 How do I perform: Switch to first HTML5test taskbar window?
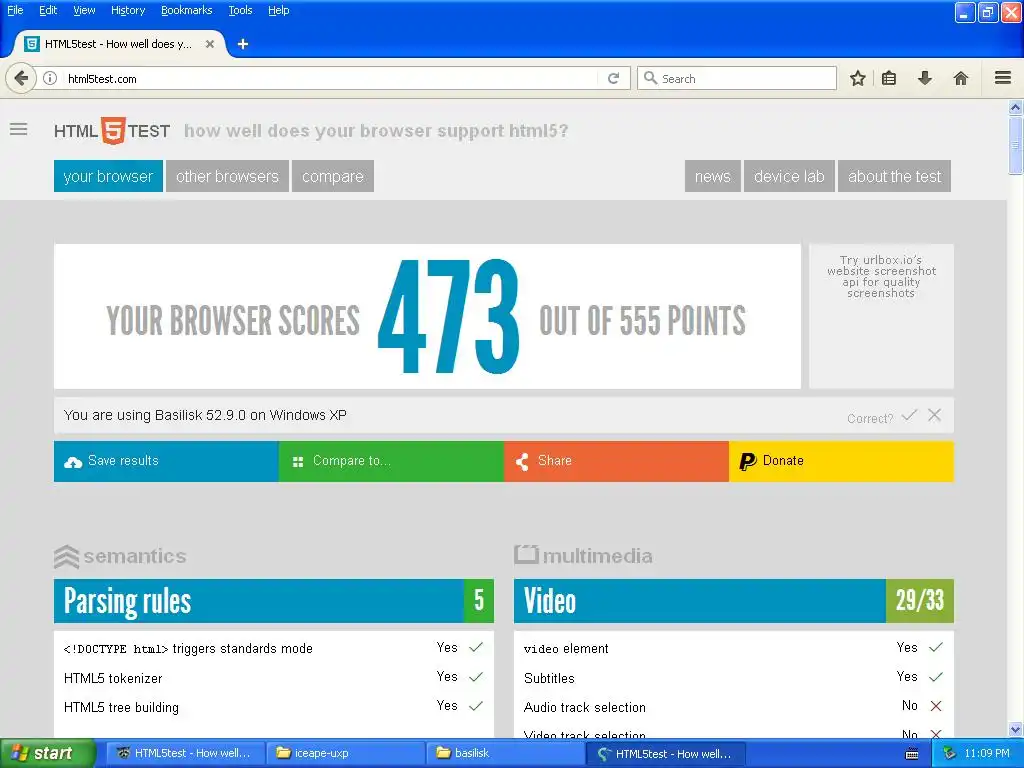185,754
